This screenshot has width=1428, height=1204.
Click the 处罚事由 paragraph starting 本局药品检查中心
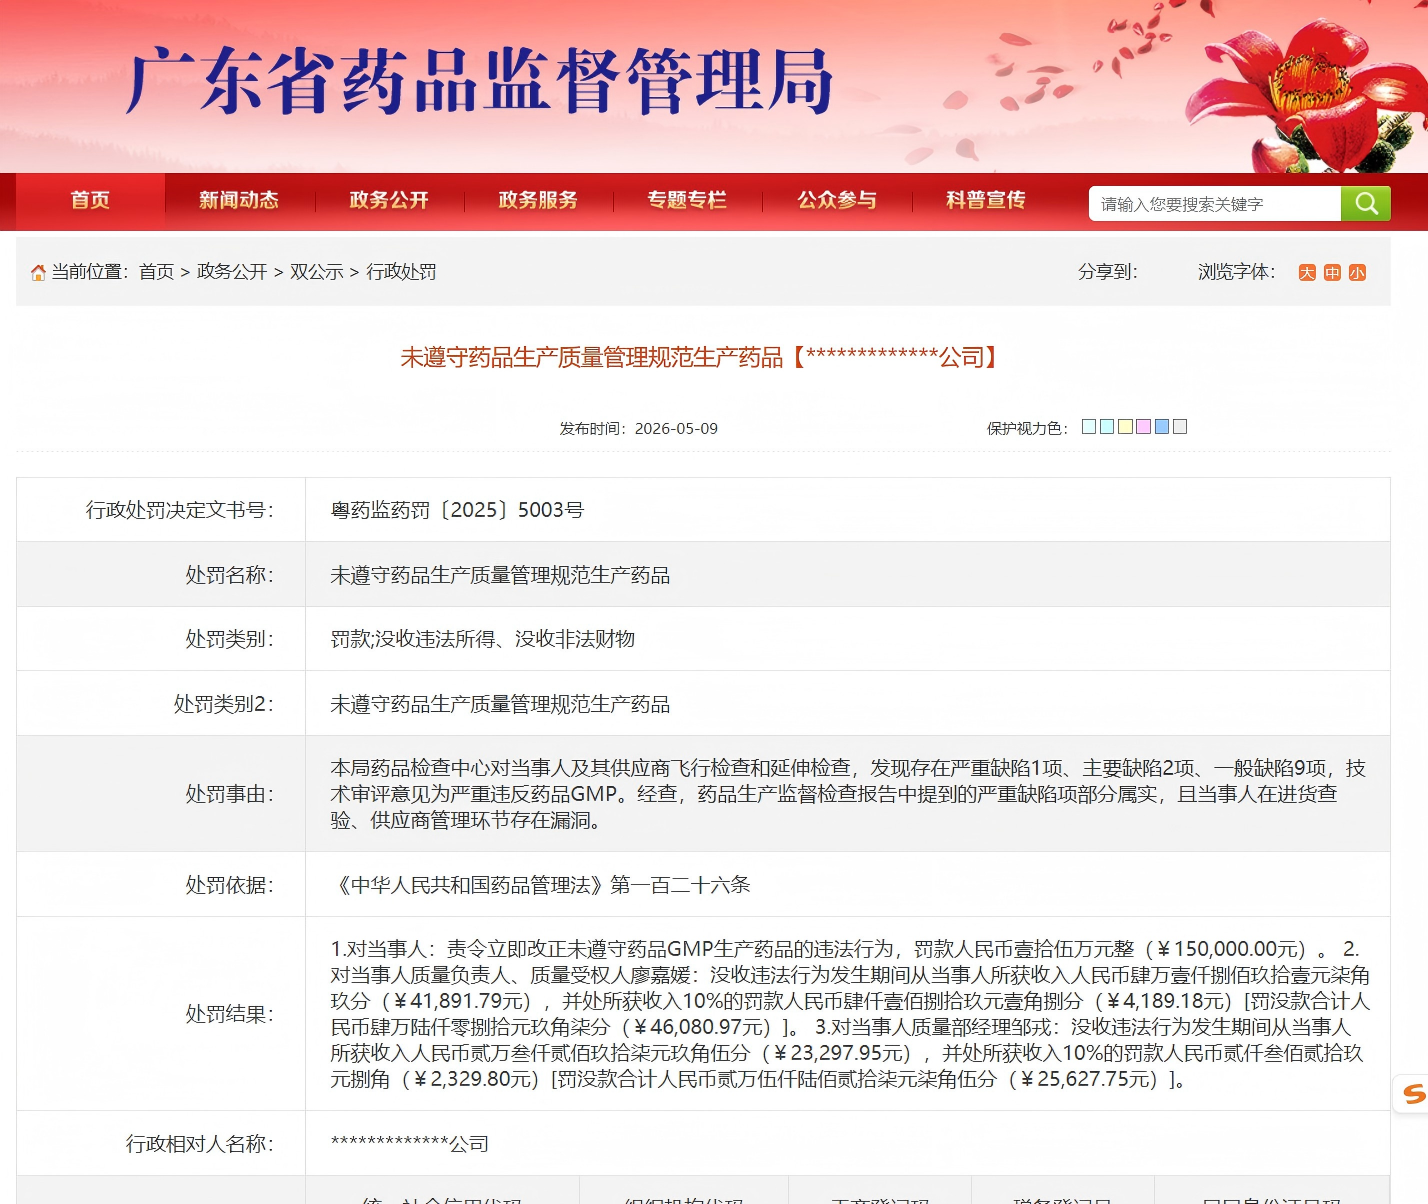click(x=848, y=794)
